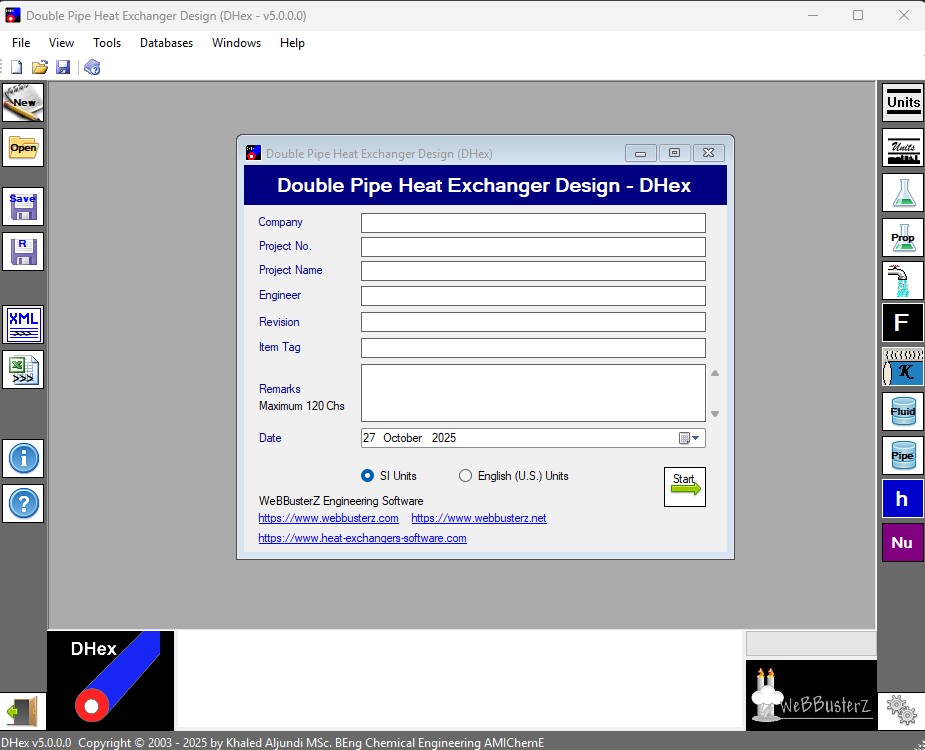The width and height of the screenshot is (925, 750).
Task: Open the Tools menu
Action: (x=107, y=43)
